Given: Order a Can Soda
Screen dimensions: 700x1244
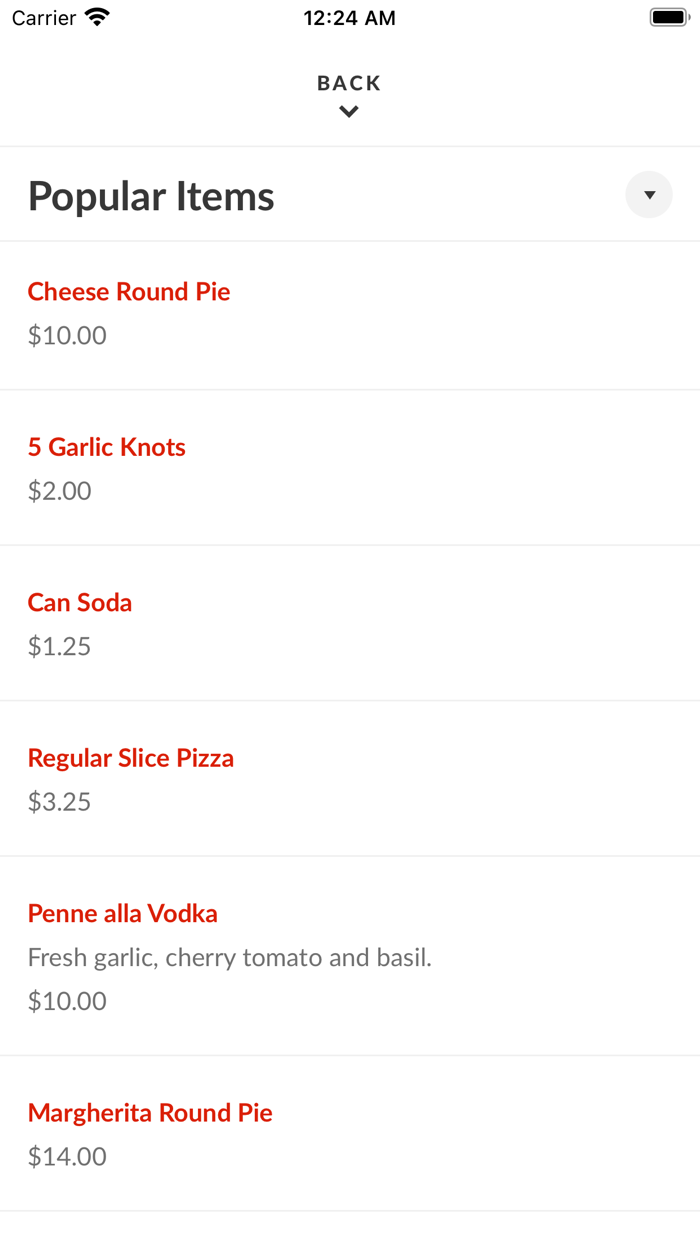Looking at the screenshot, I should click(x=80, y=602).
